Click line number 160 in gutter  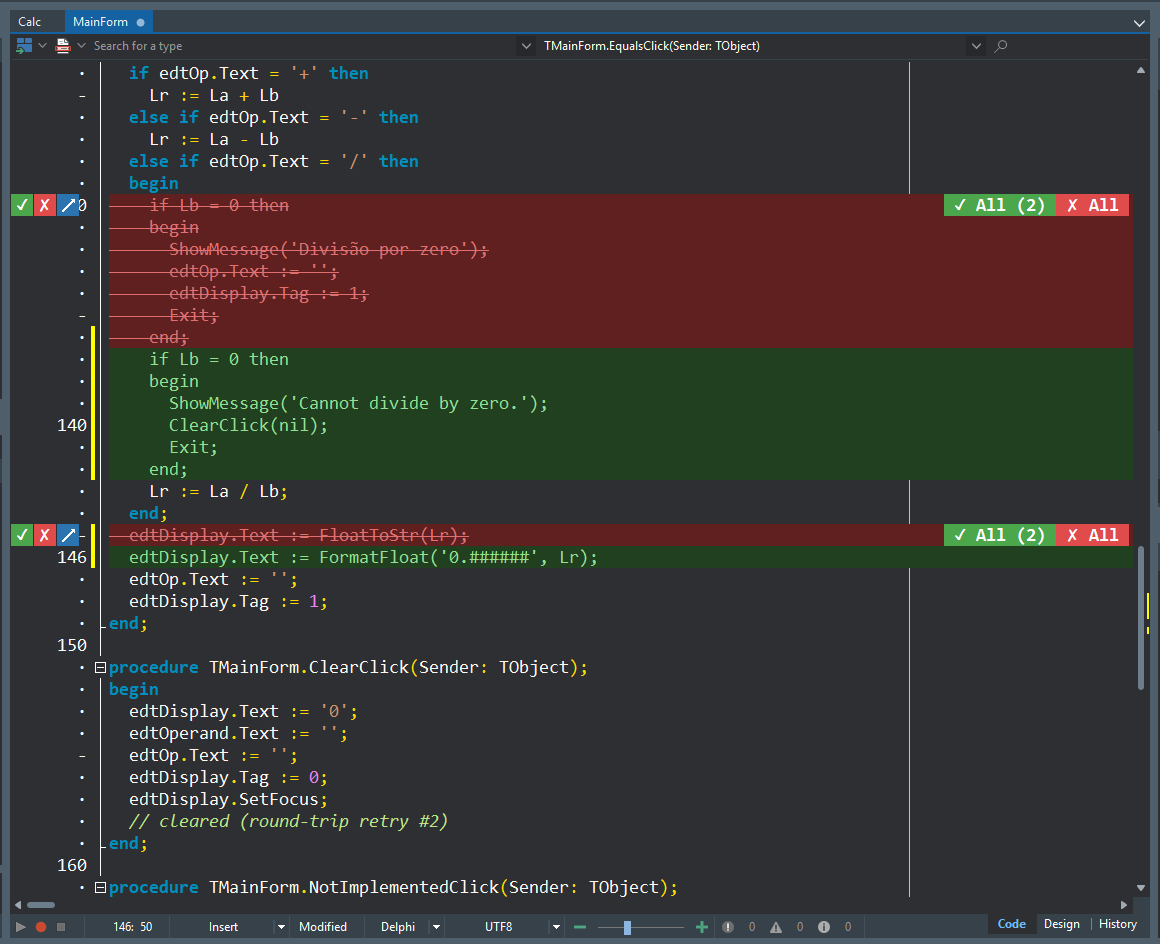click(72, 865)
